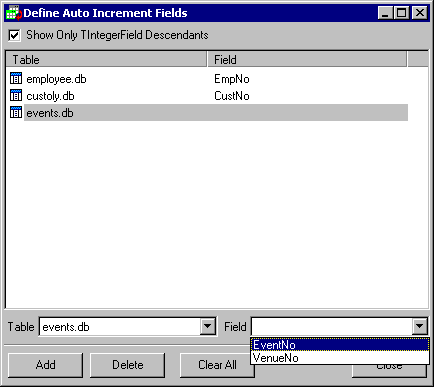Toggle Show Only TIntegerField Descendants checkbox
The width and height of the screenshot is (434, 387).
click(14, 35)
